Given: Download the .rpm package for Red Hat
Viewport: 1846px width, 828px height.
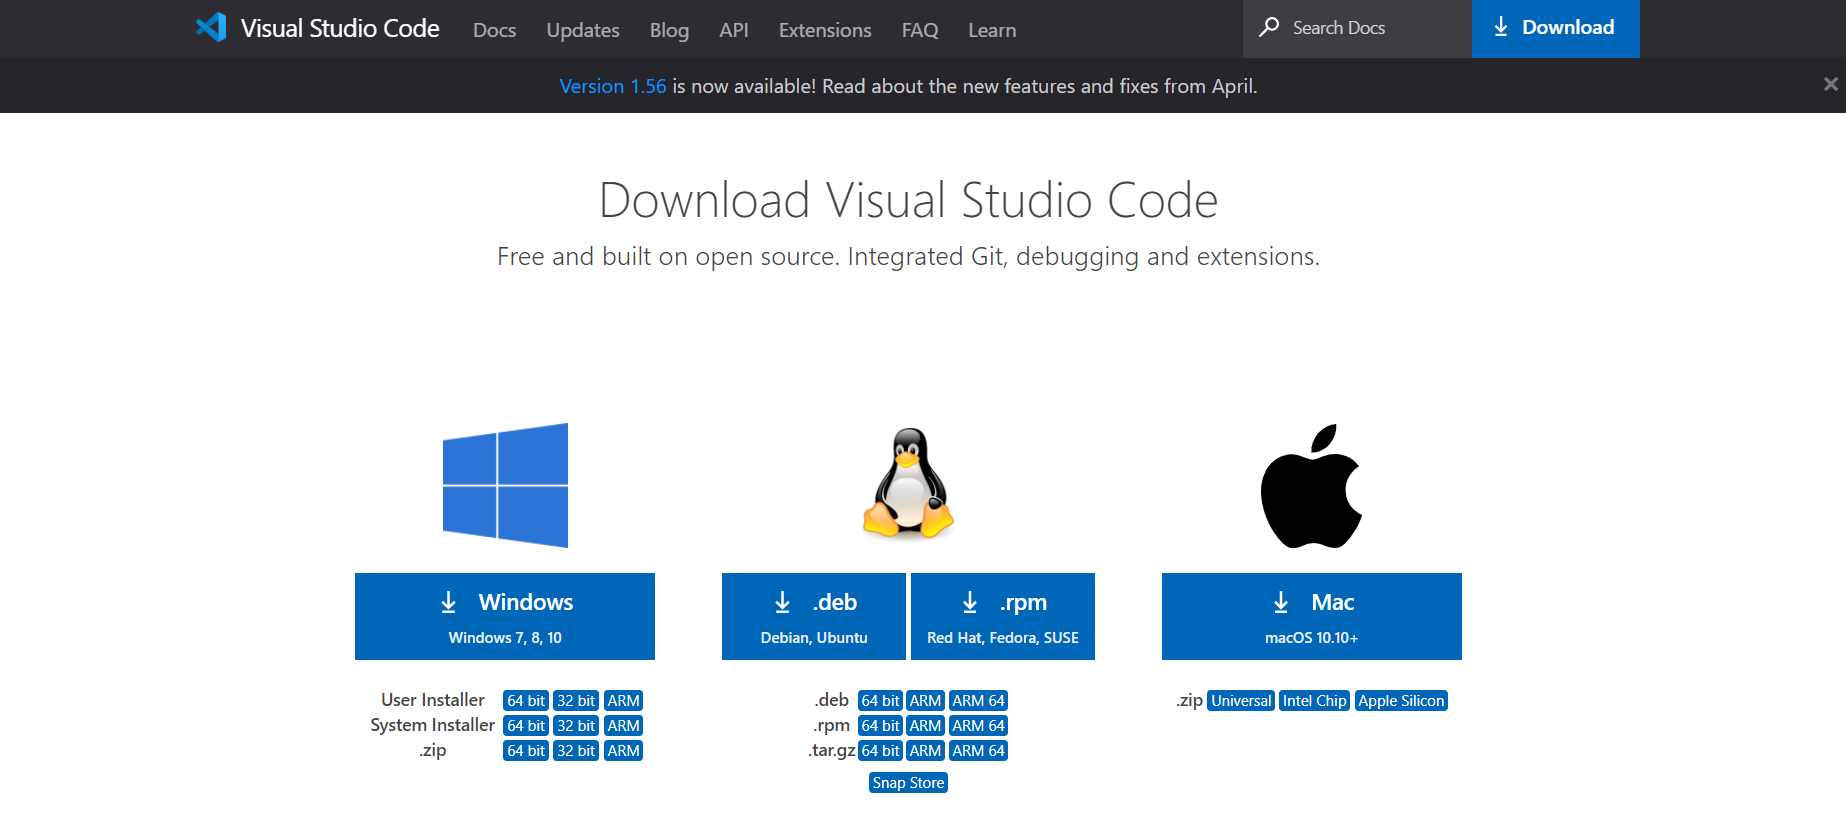Looking at the screenshot, I should pyautogui.click(x=1003, y=616).
